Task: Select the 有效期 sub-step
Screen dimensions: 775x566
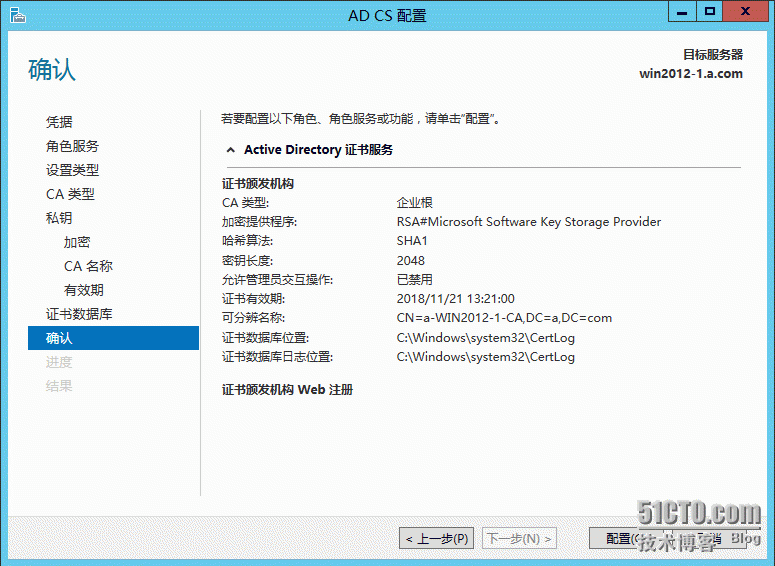Action: click(84, 290)
